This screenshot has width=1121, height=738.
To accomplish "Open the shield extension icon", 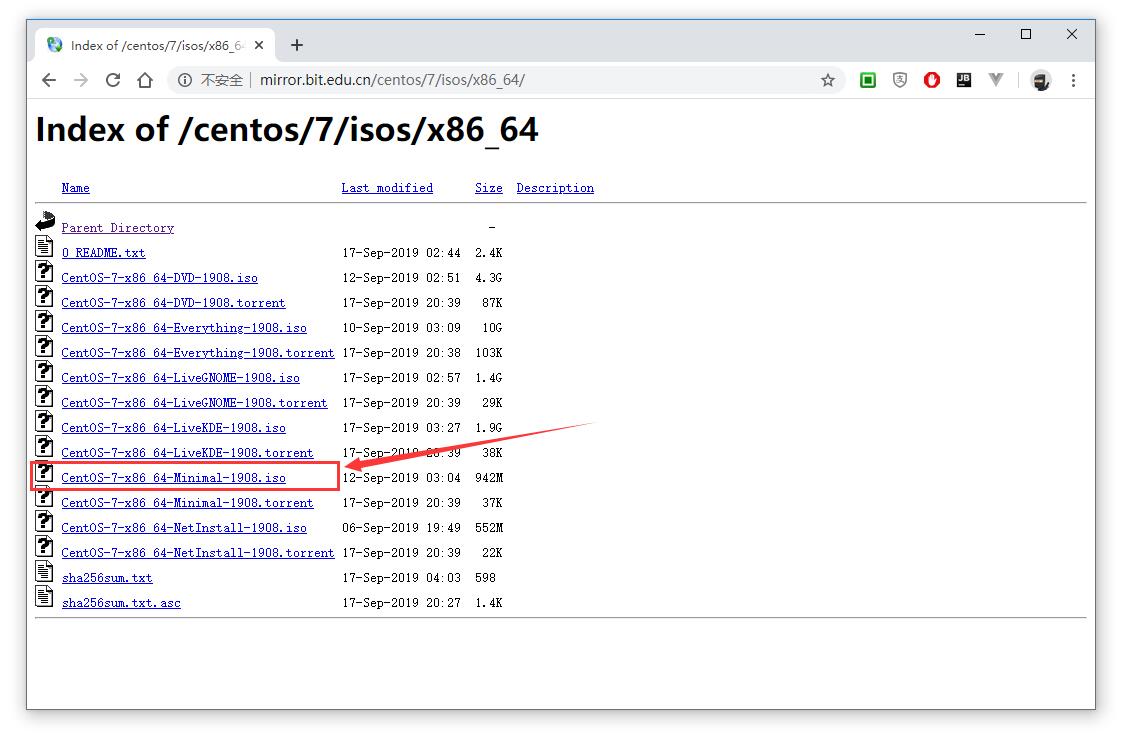I will pyautogui.click(x=900, y=80).
